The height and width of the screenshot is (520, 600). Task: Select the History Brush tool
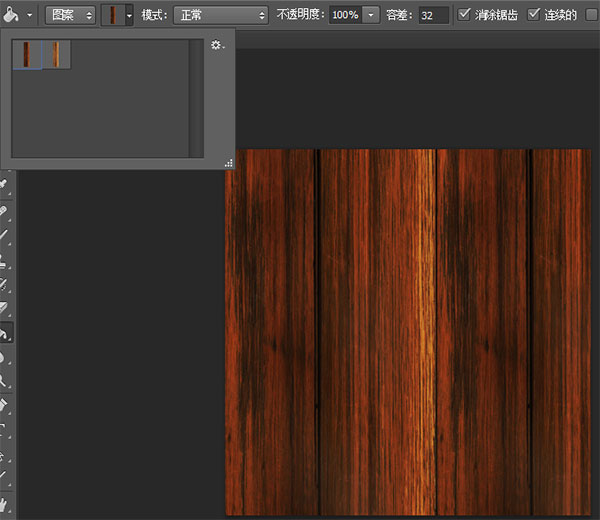4,284
